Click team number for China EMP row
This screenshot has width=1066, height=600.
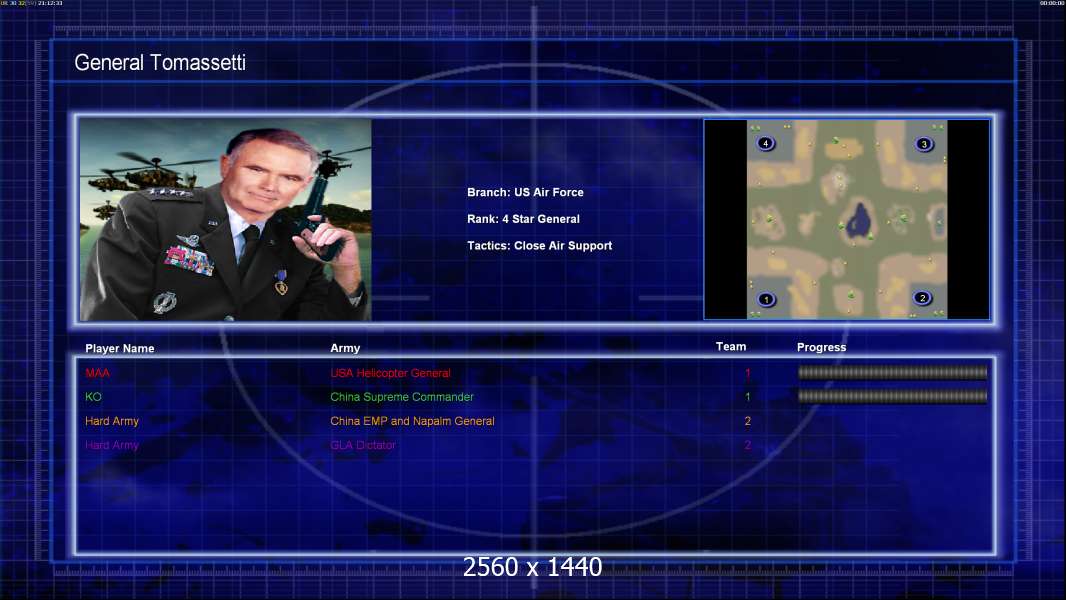point(747,421)
